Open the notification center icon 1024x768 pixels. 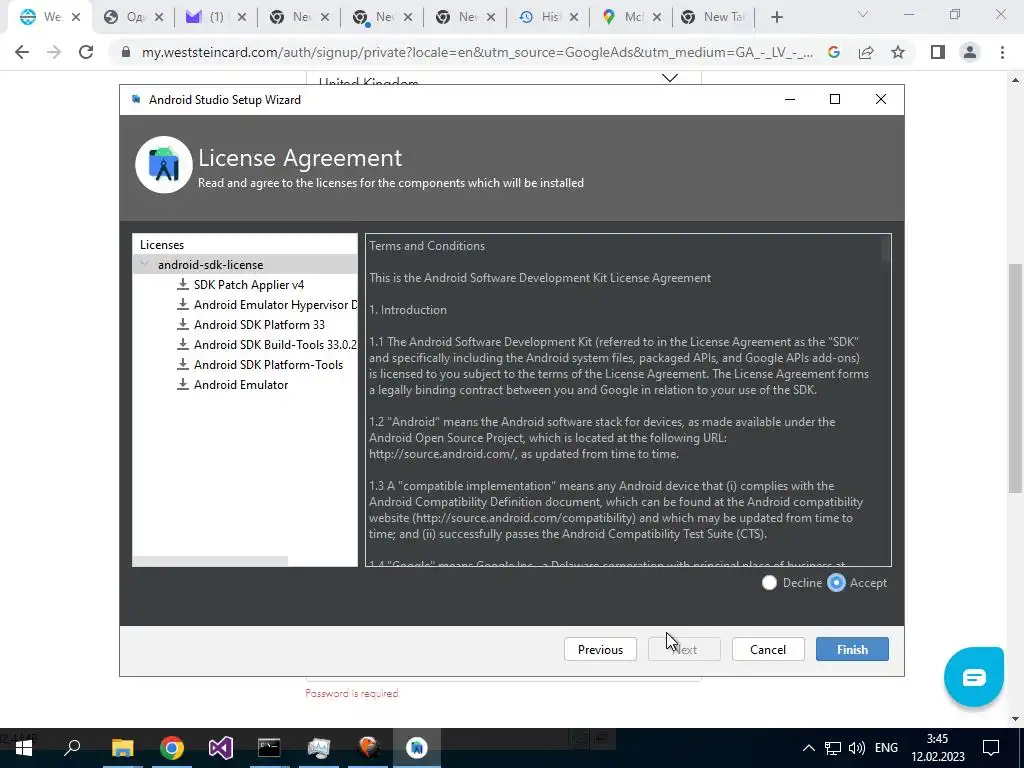click(991, 748)
